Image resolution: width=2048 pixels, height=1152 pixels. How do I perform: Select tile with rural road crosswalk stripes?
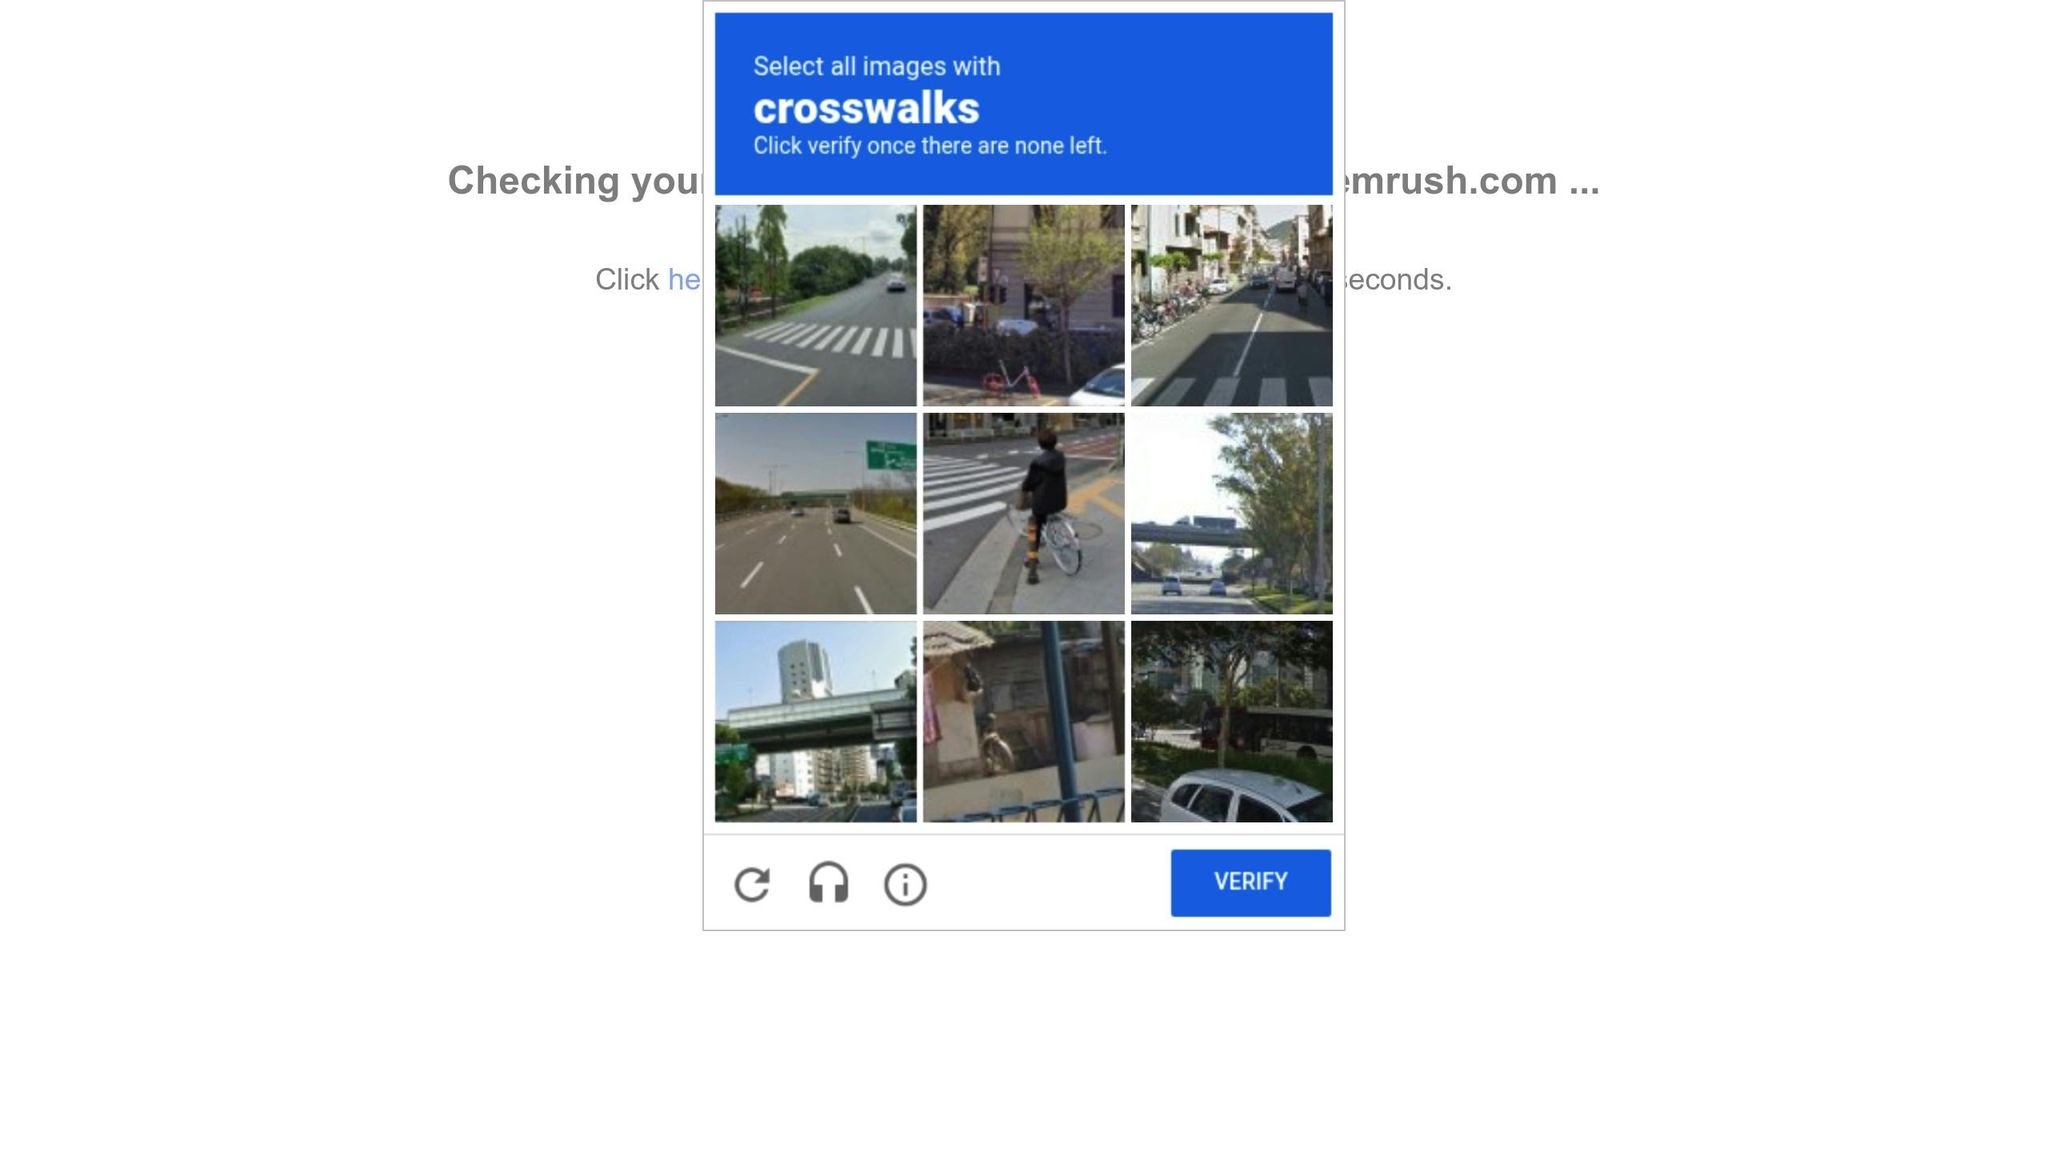(815, 305)
